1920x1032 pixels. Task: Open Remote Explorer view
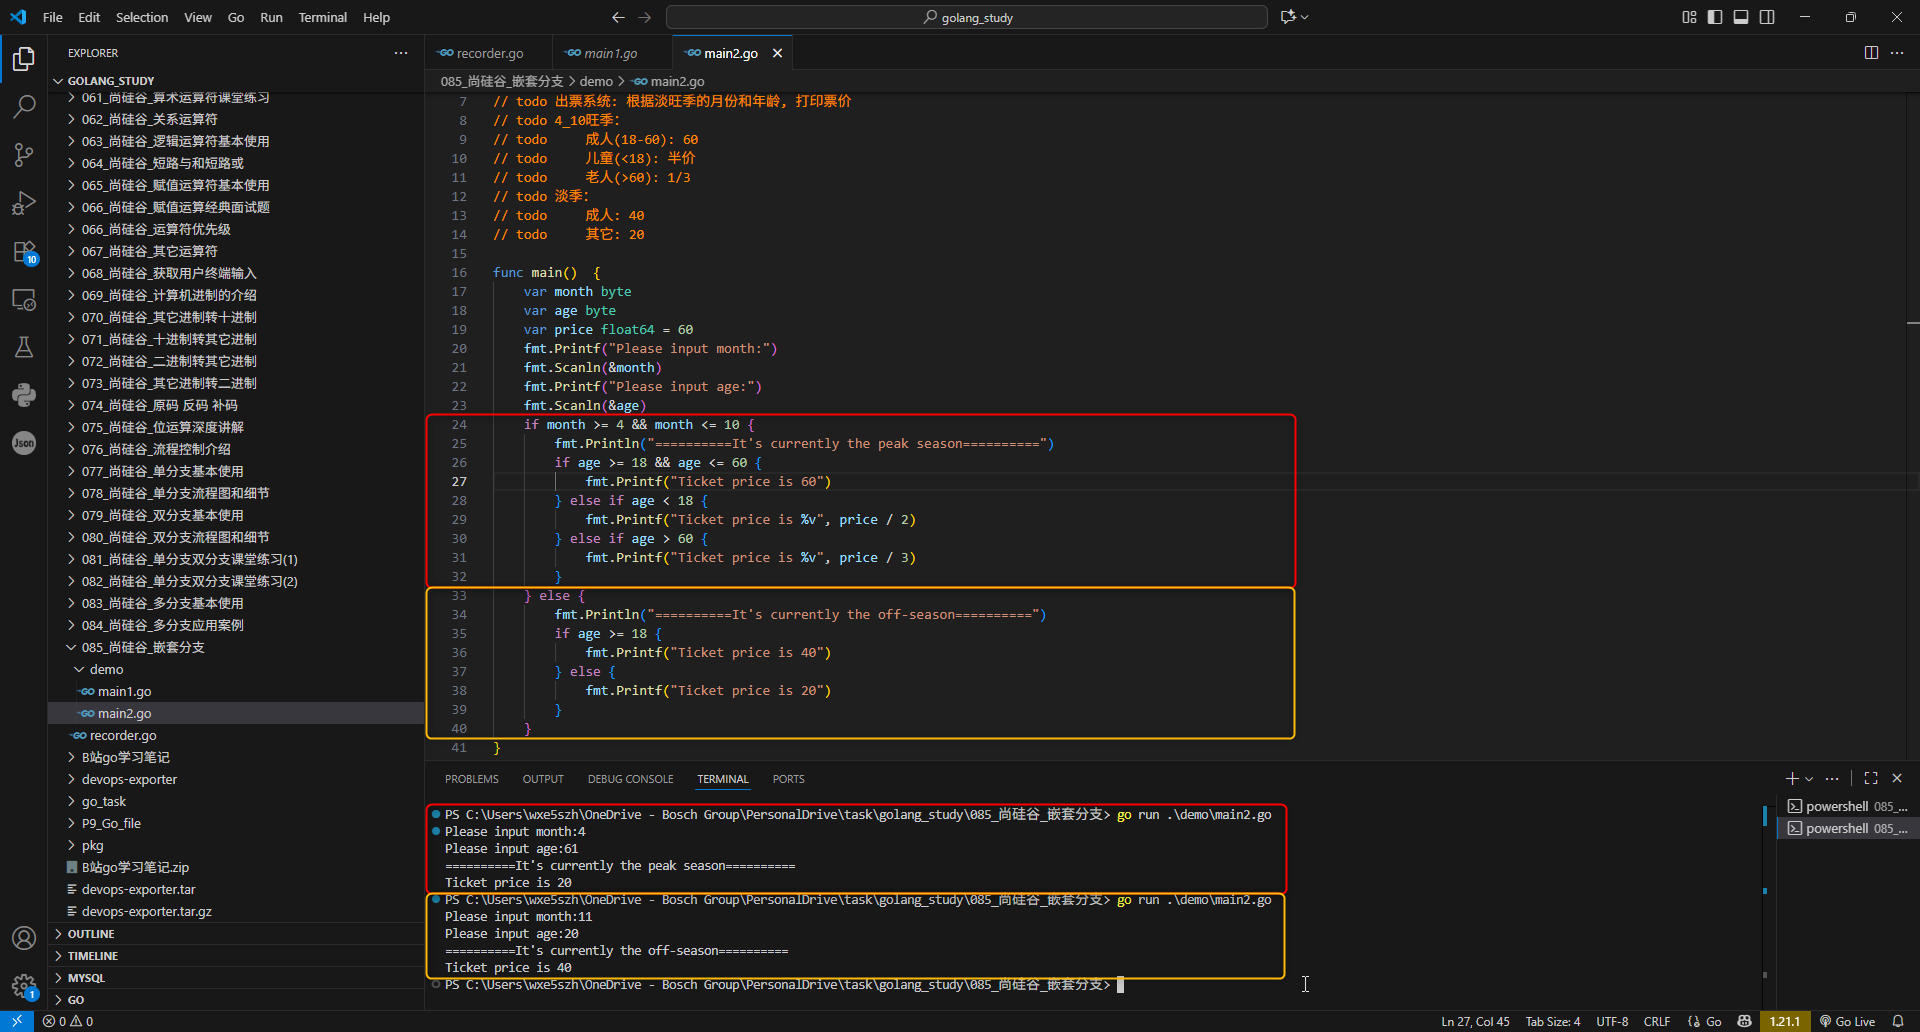click(24, 299)
